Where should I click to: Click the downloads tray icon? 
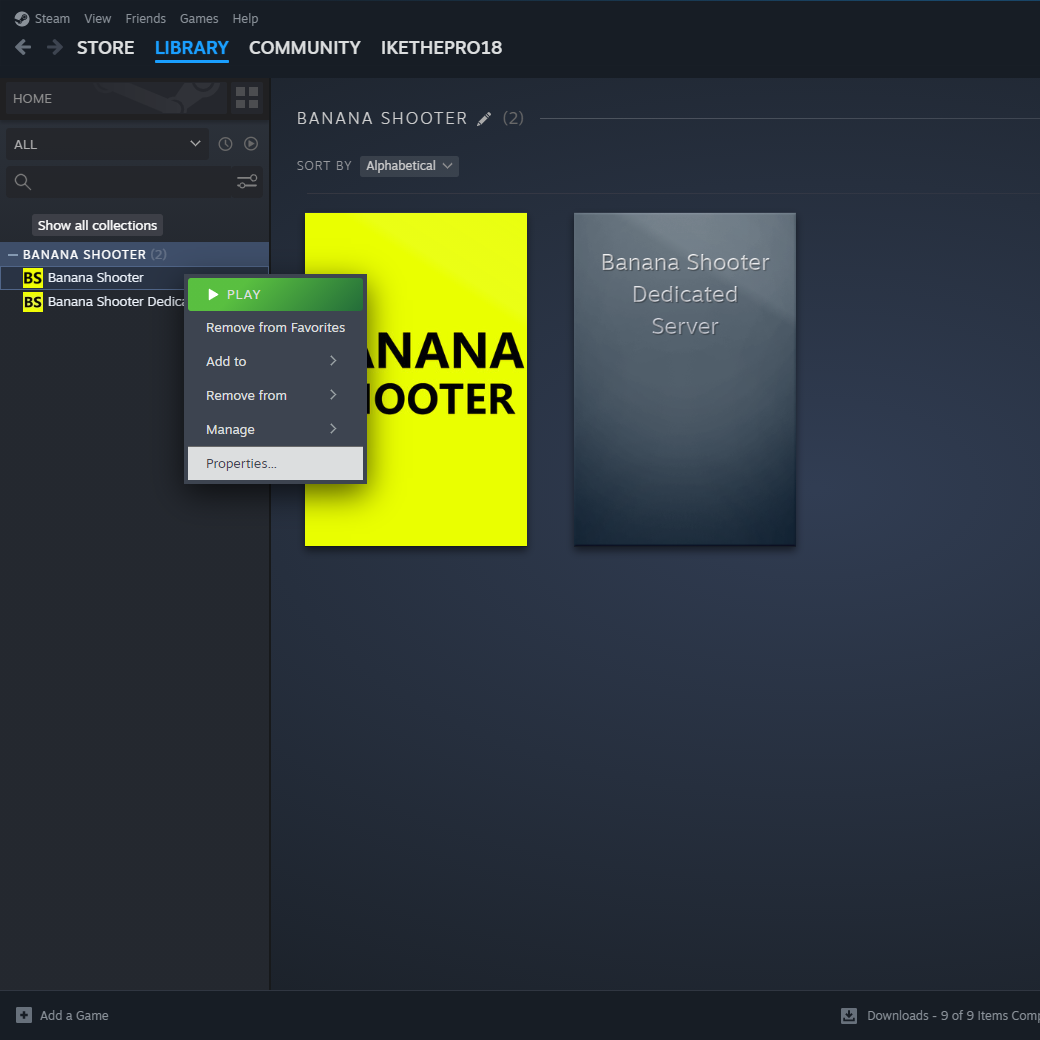click(x=849, y=1015)
